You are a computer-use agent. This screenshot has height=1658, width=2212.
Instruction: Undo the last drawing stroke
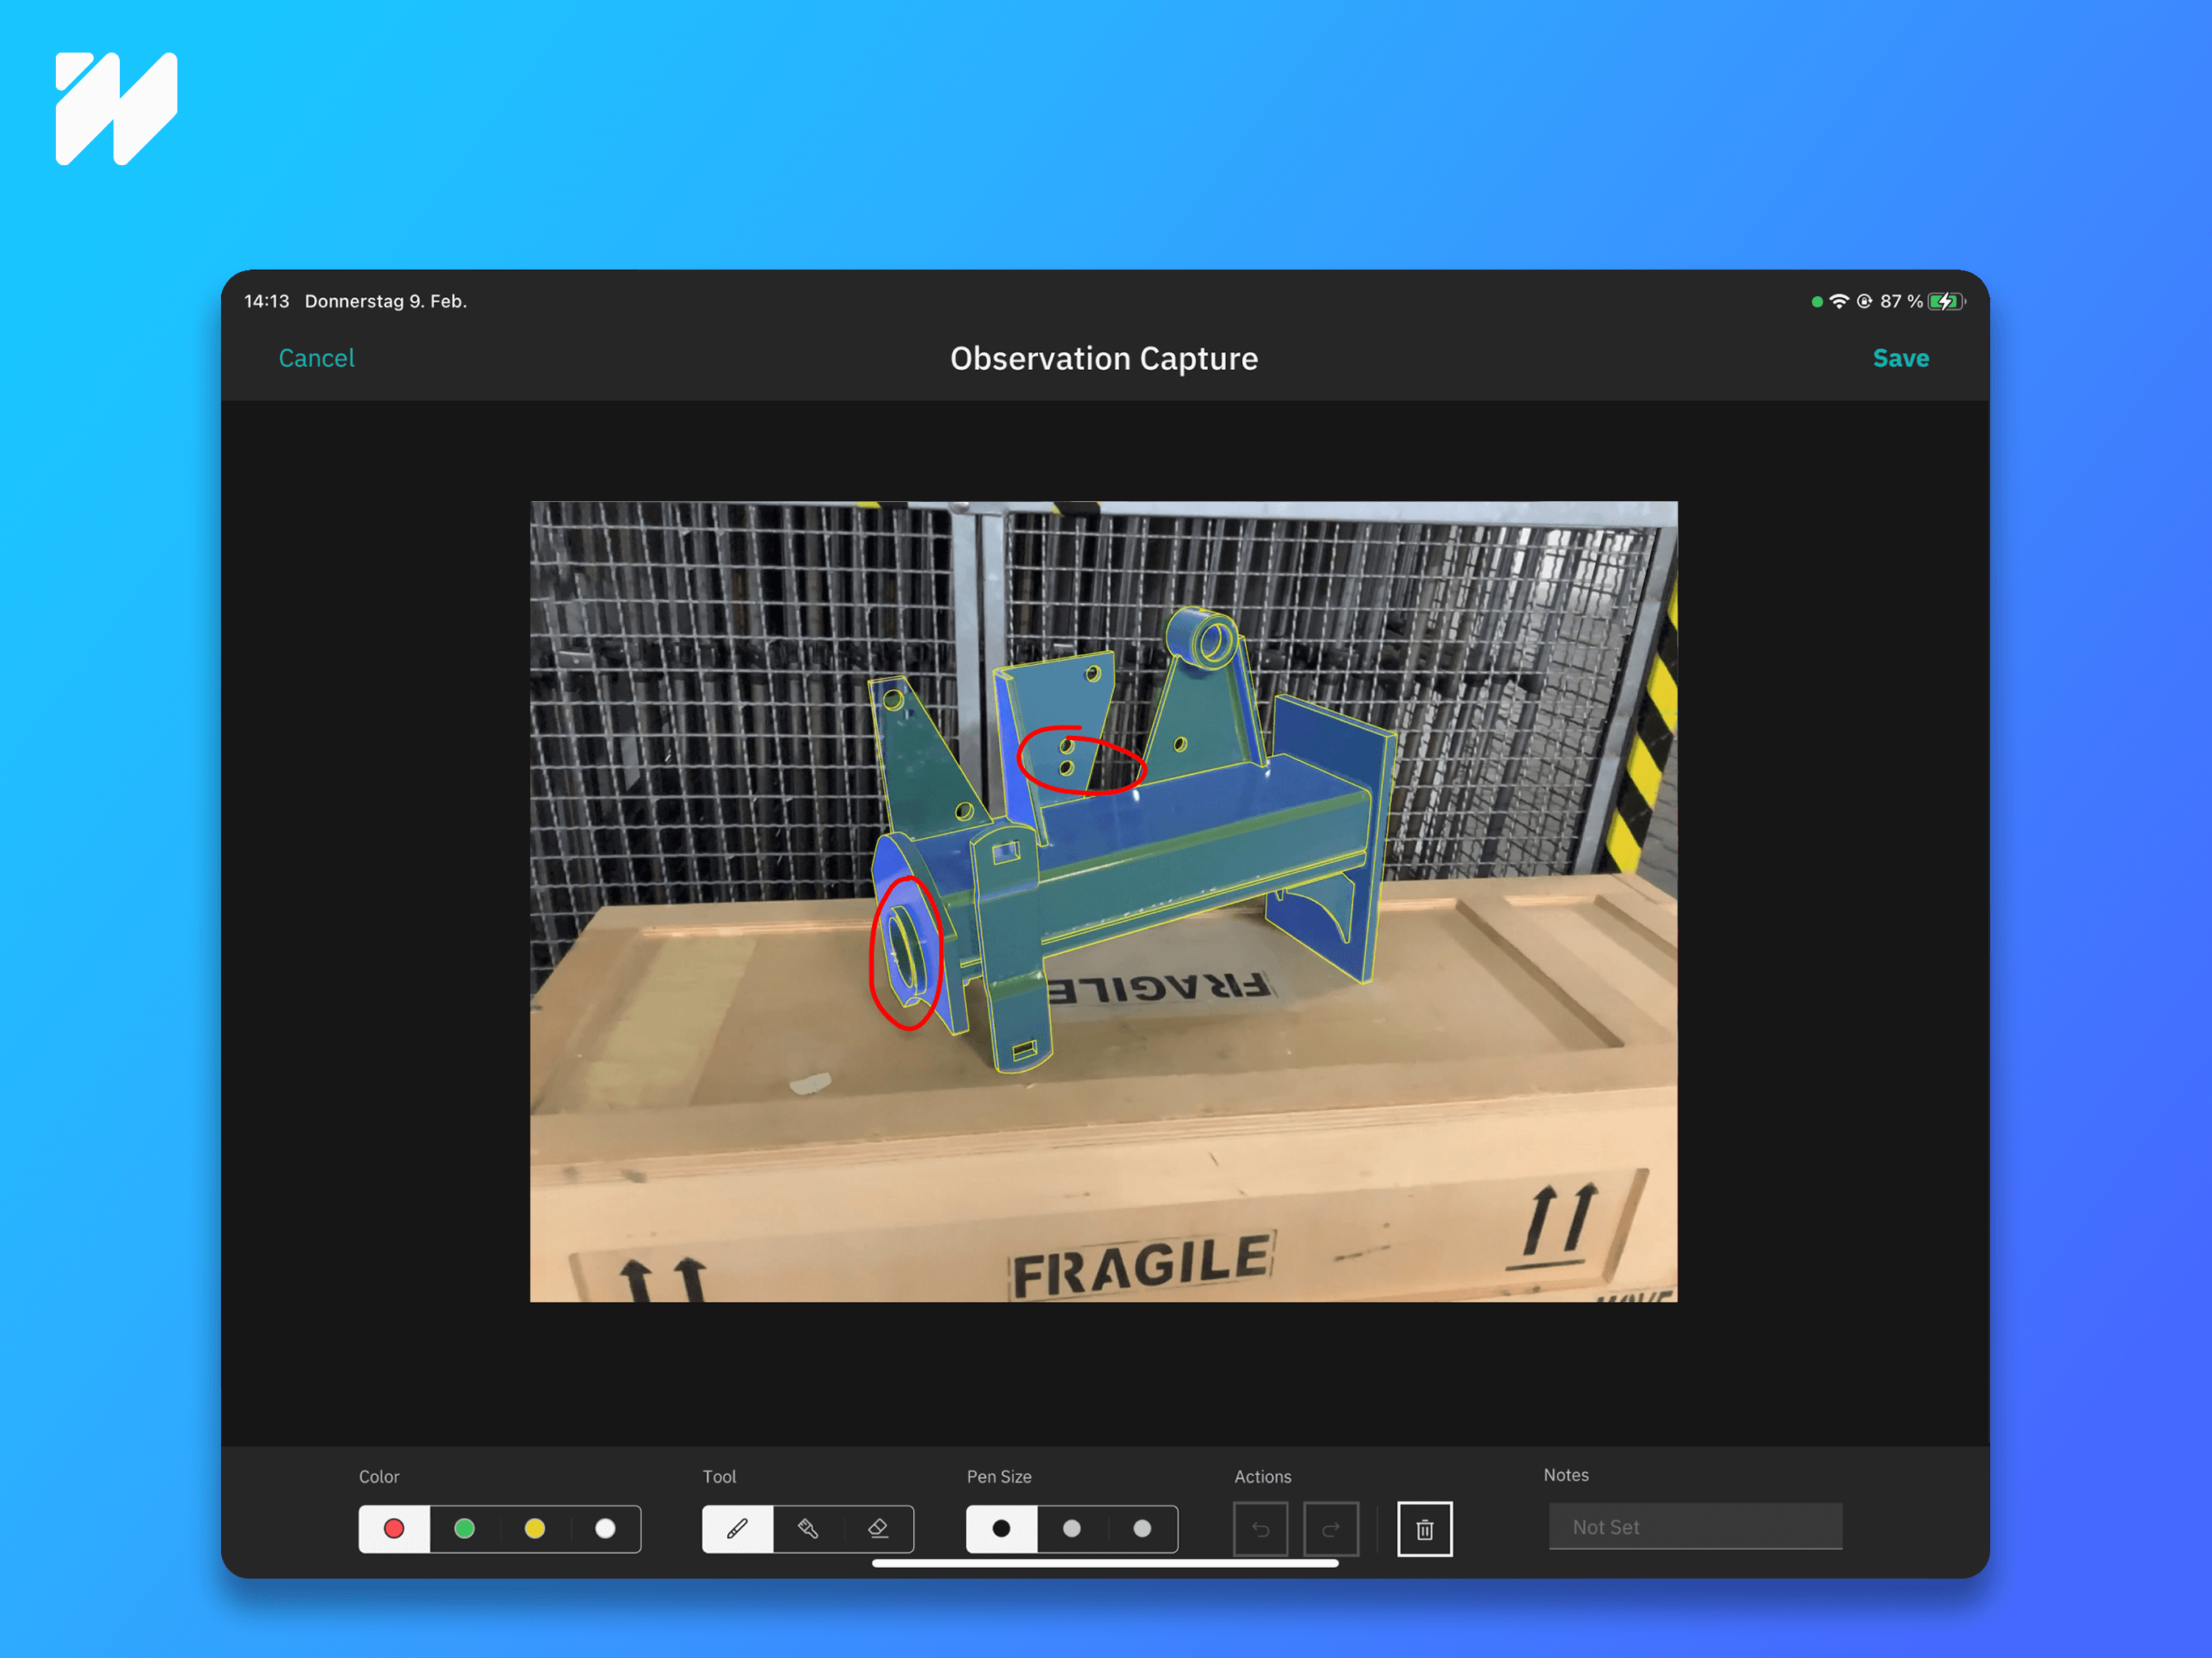(x=1260, y=1528)
